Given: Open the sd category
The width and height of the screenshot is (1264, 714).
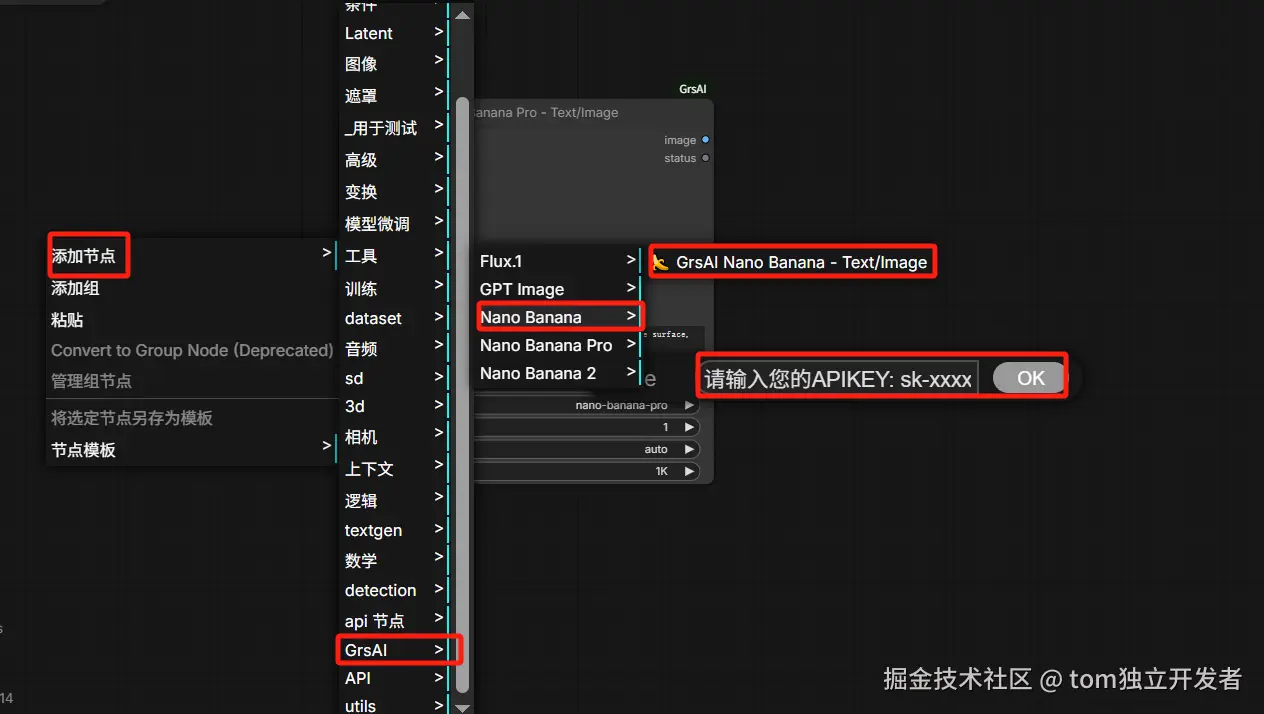Looking at the screenshot, I should (x=394, y=378).
